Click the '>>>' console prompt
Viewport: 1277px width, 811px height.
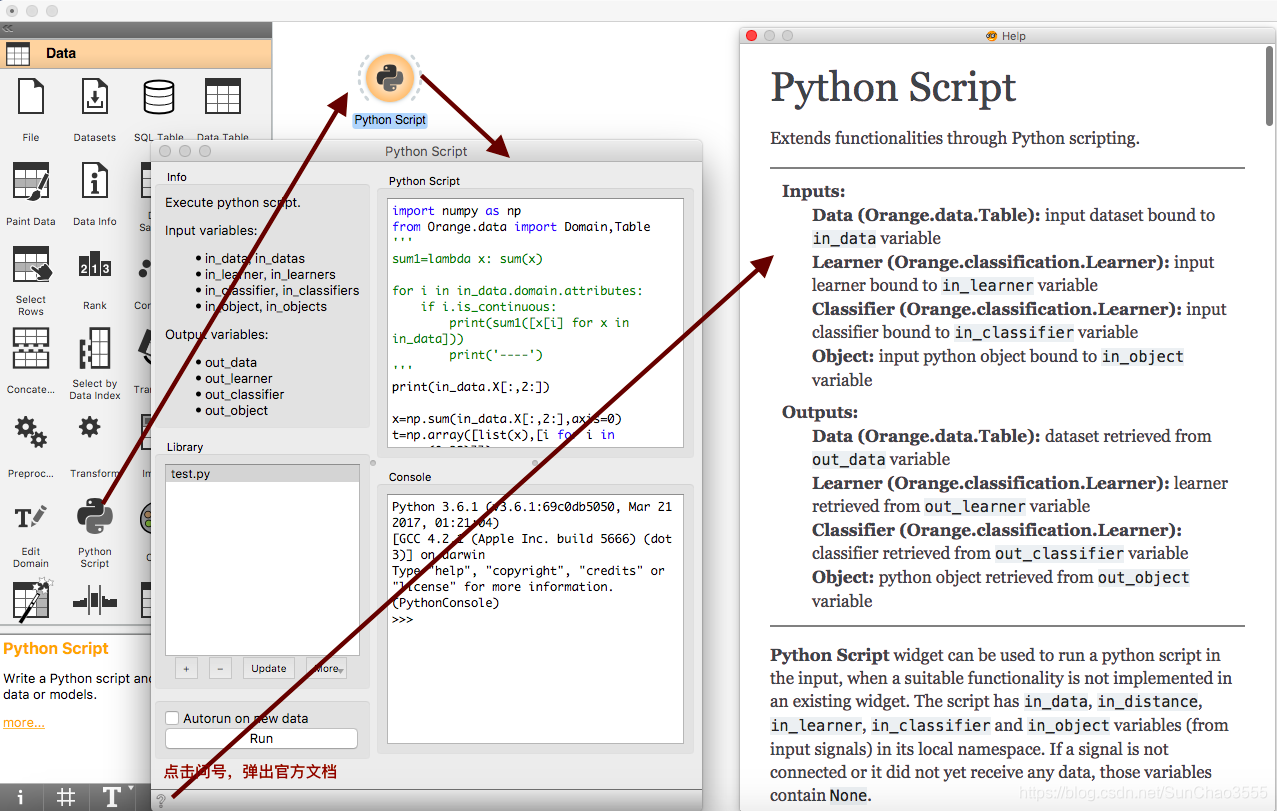click(402, 620)
